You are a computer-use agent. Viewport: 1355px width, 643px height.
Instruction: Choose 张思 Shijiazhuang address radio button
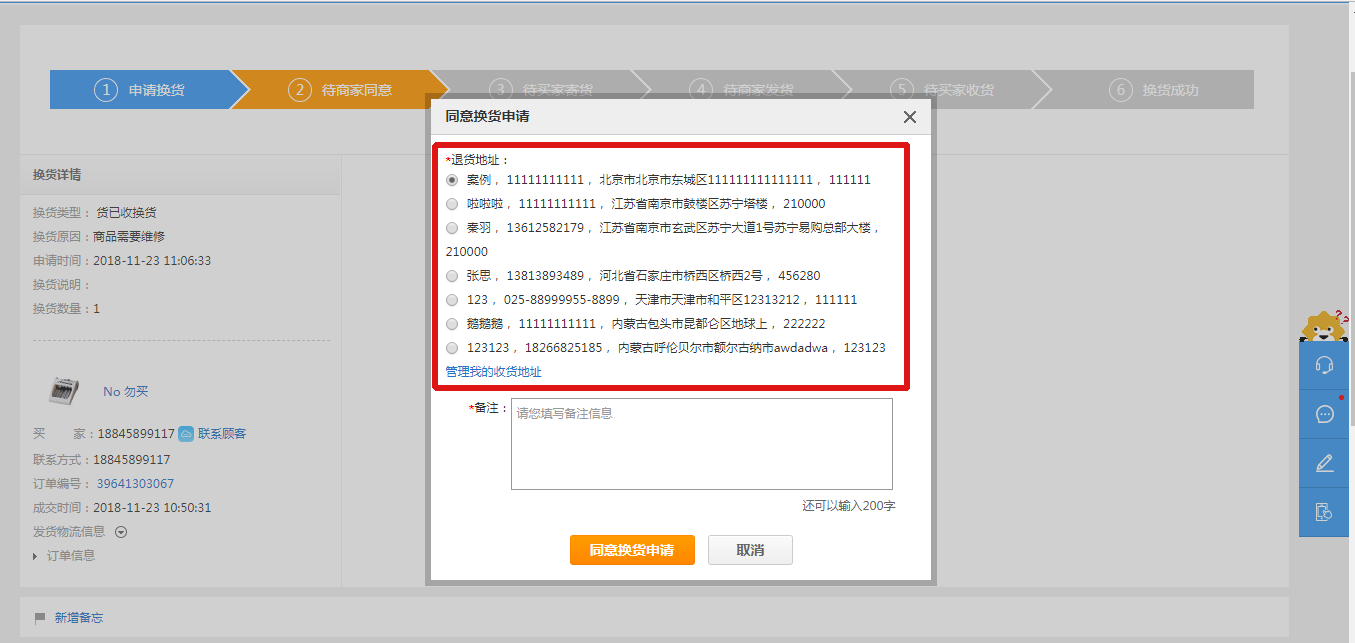point(452,276)
